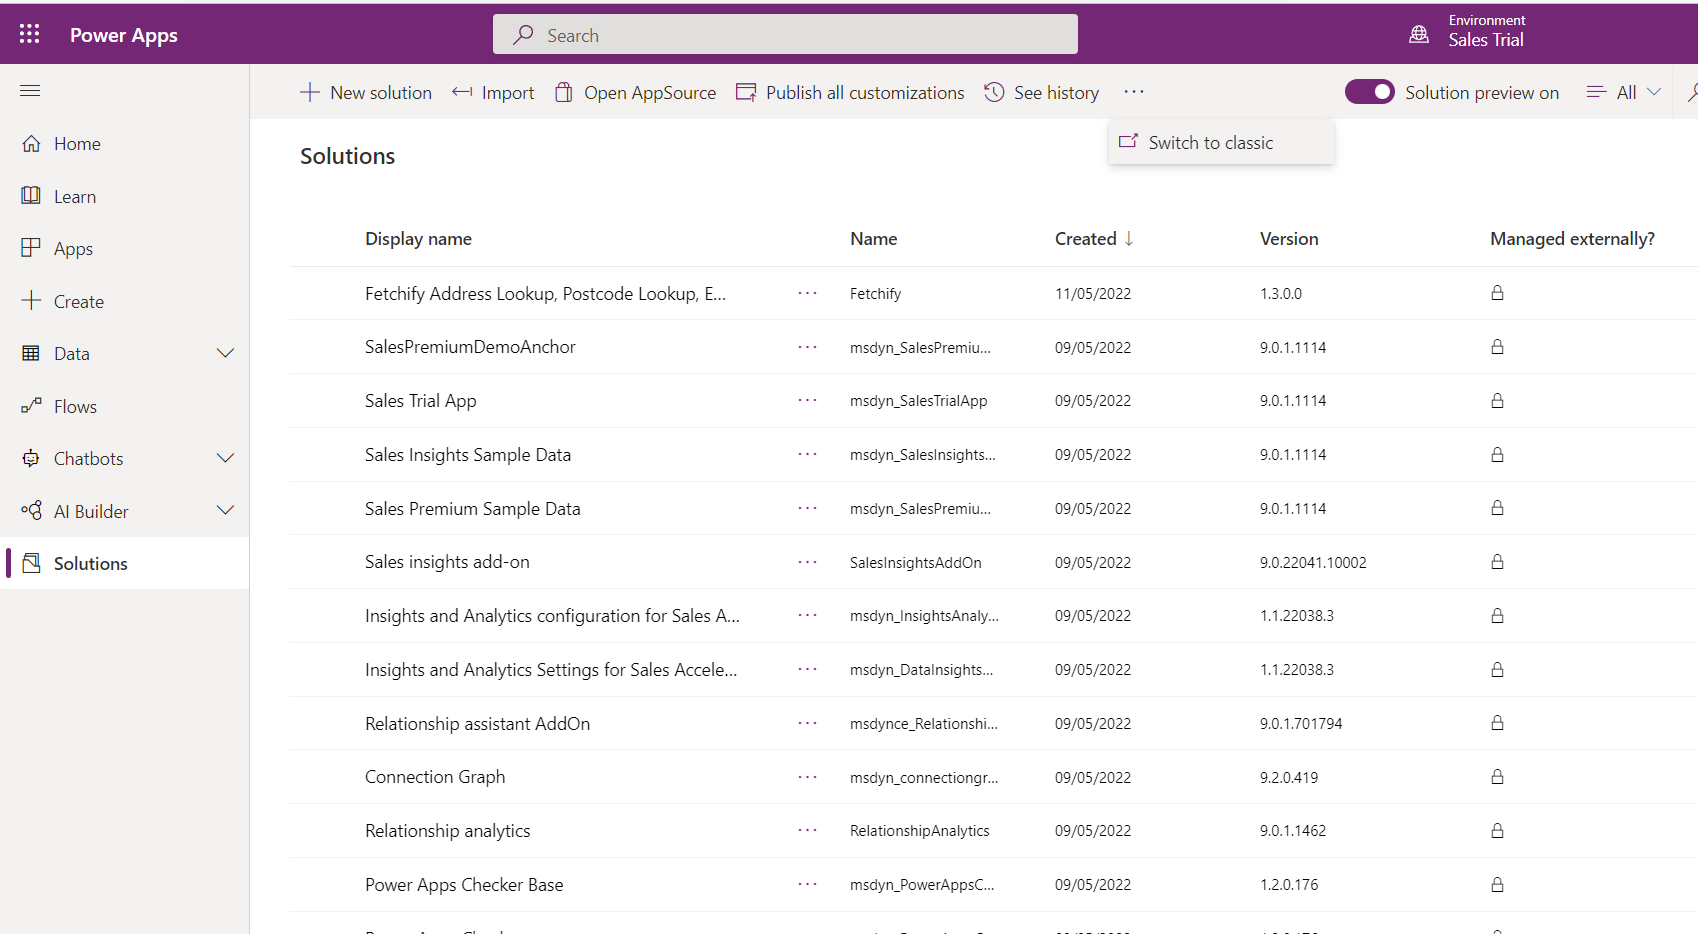Click New solution in command bar
This screenshot has width=1698, height=934.
click(366, 92)
